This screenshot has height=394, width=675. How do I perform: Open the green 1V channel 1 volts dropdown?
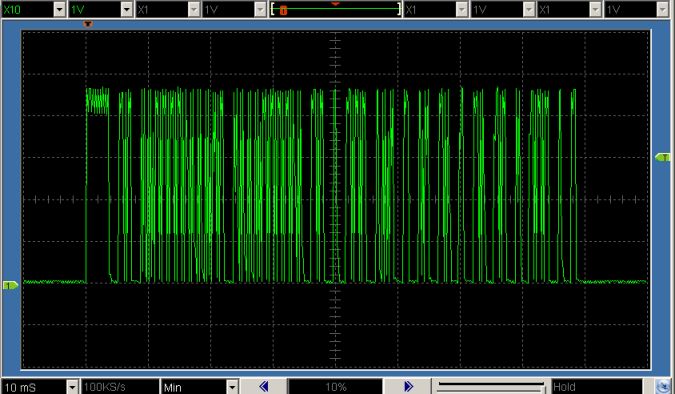101,9
